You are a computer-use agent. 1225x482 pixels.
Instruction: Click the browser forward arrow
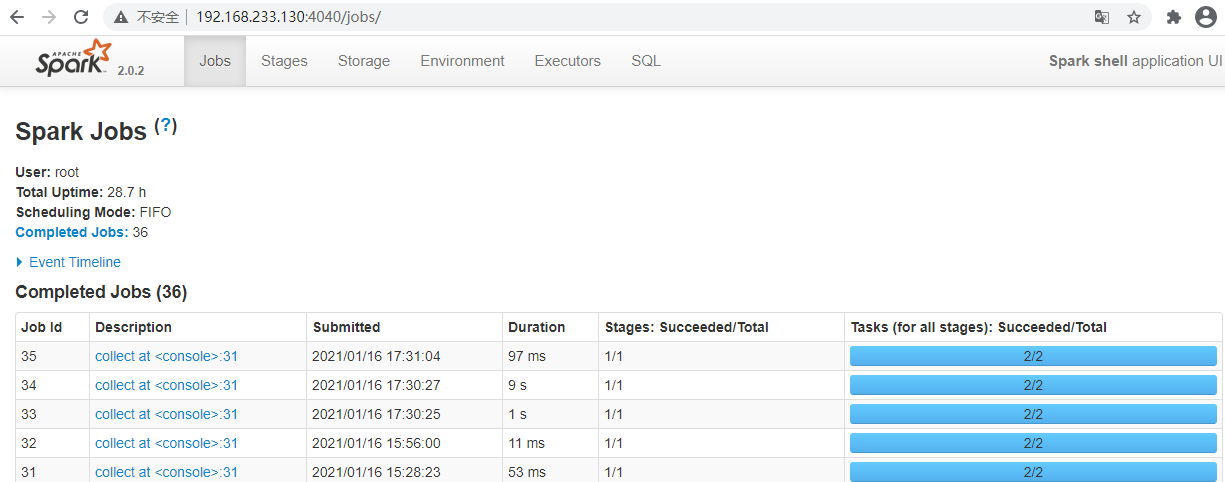point(49,17)
